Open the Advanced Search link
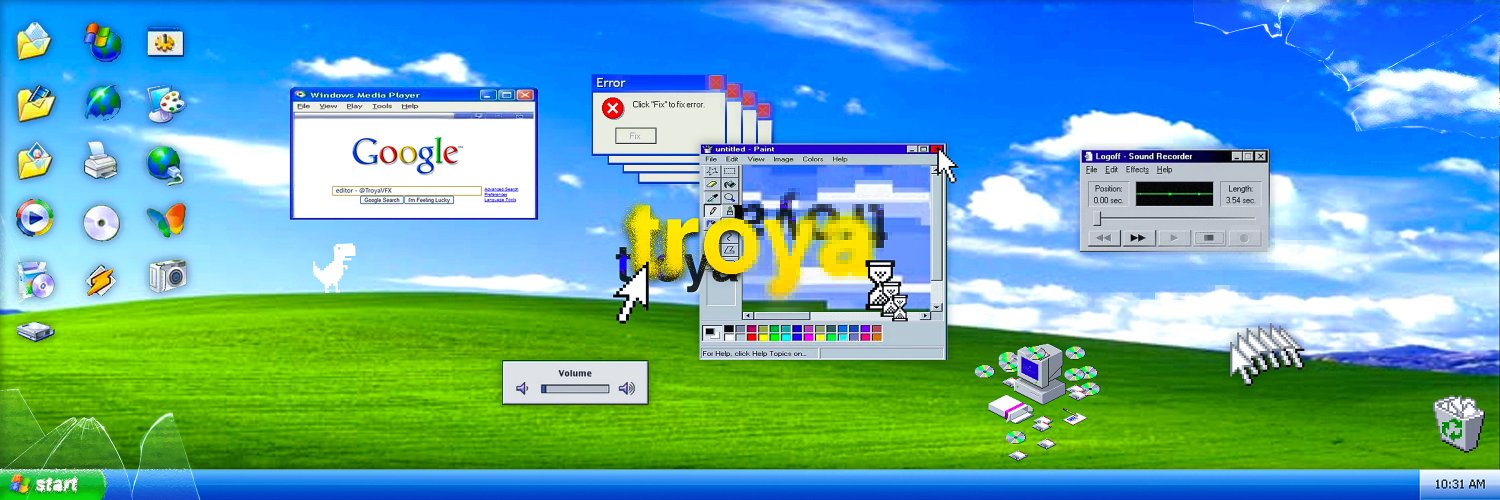This screenshot has height=500, width=1500. click(x=501, y=189)
